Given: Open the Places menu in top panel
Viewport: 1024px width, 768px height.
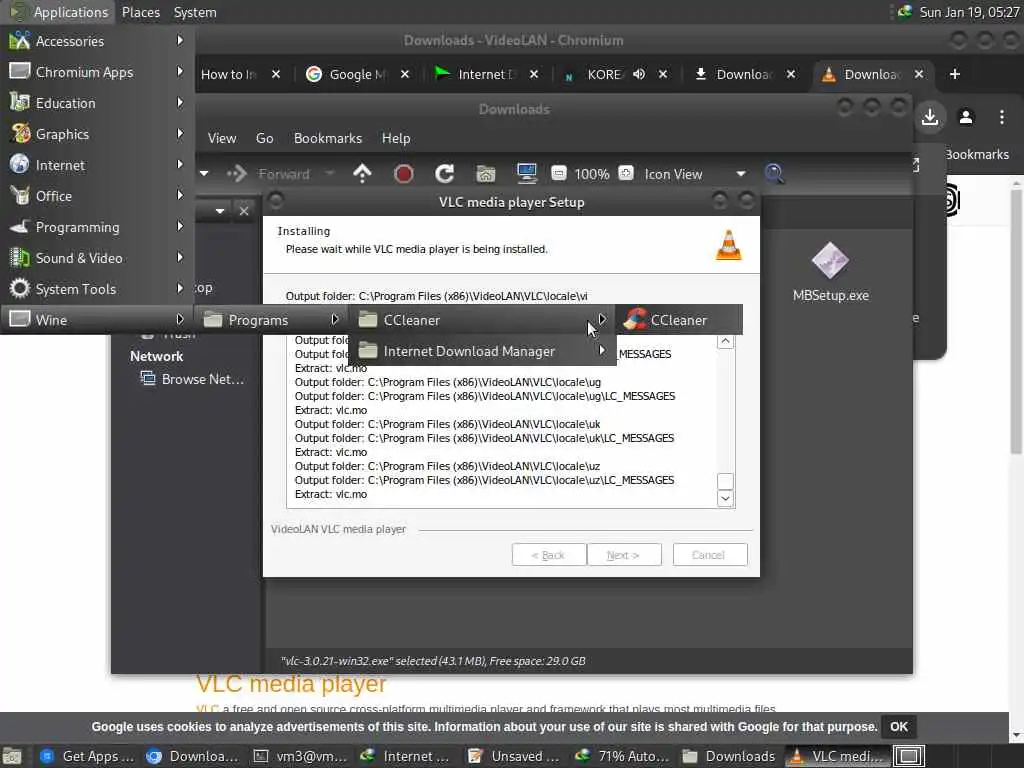Looking at the screenshot, I should (140, 12).
